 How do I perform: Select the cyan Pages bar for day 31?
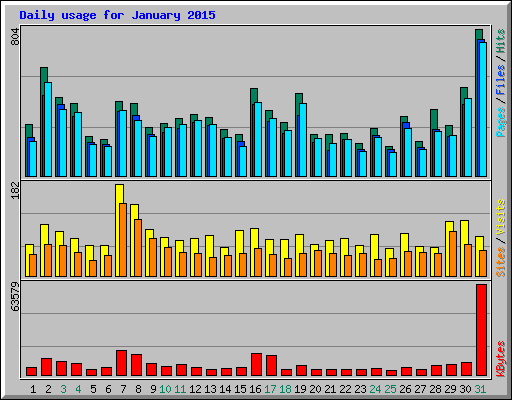pos(483,109)
